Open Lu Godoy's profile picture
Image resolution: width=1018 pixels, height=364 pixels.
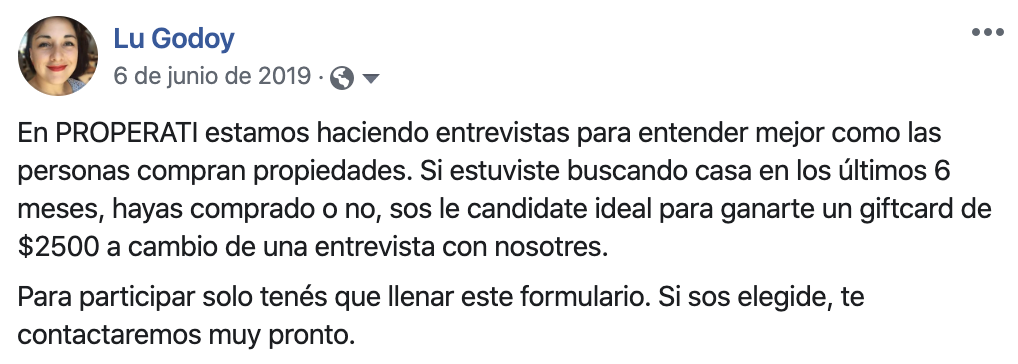pyautogui.click(x=58, y=56)
